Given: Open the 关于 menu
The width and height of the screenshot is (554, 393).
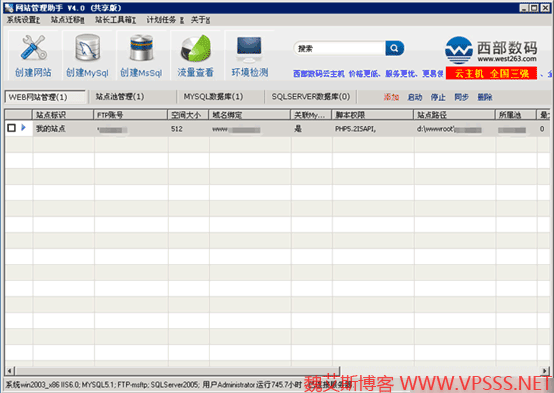Looking at the screenshot, I should pyautogui.click(x=200, y=20).
